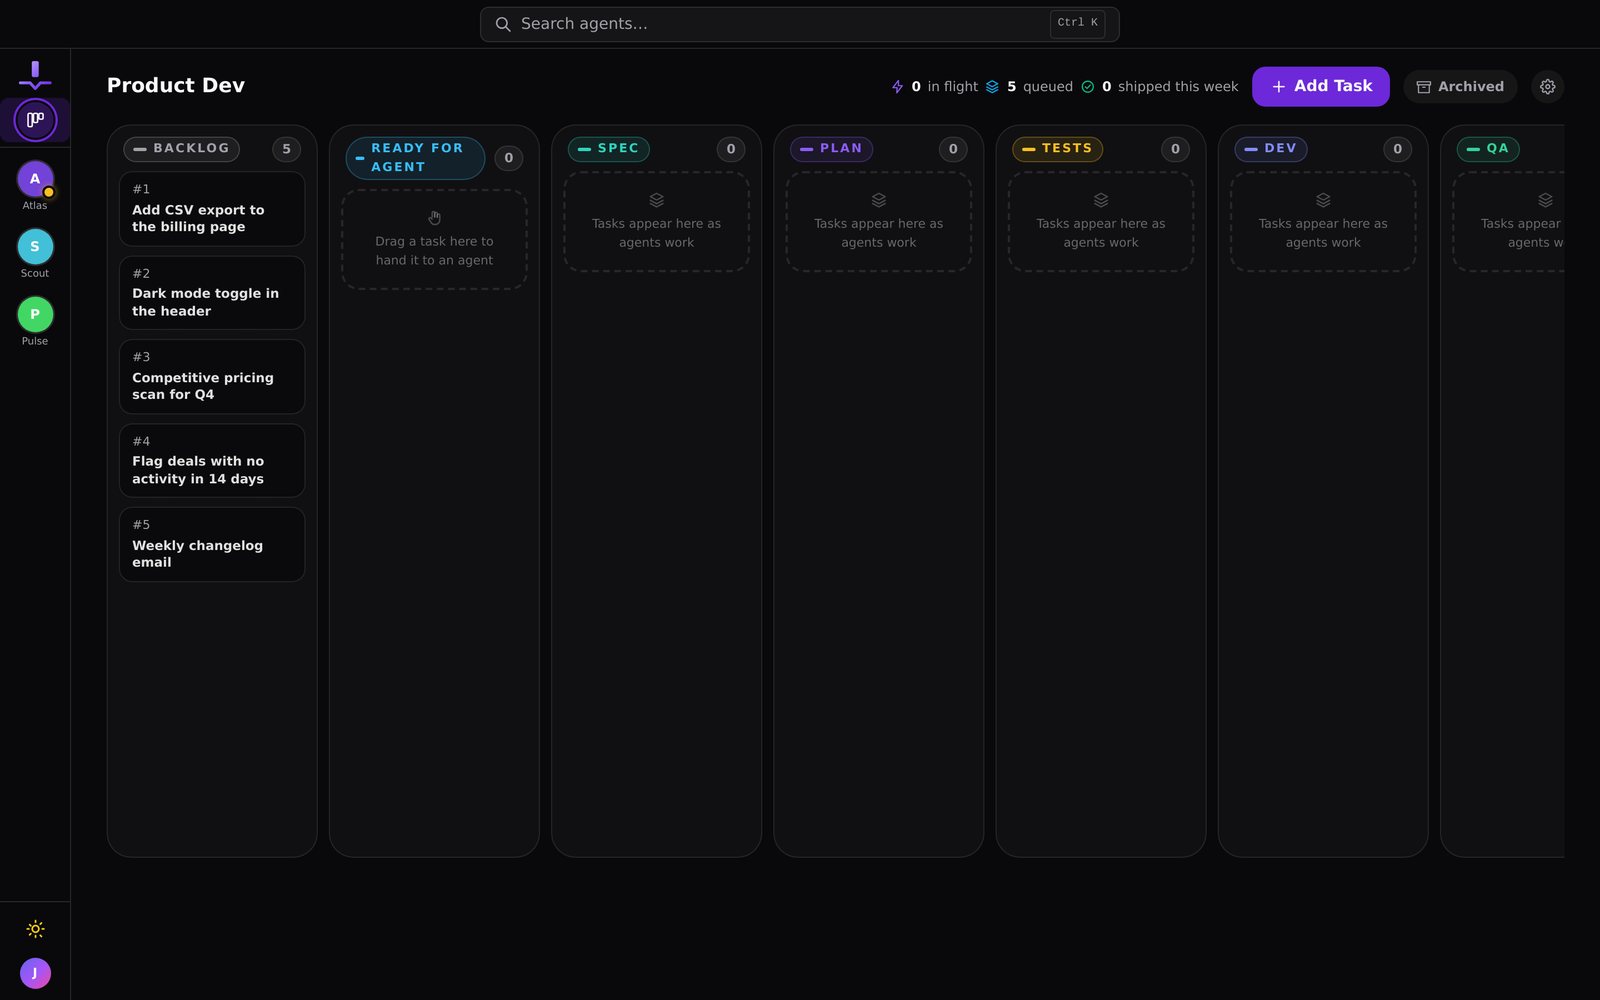Open board settings gear icon
Screen dimensions: 1600x1000
click(1548, 87)
